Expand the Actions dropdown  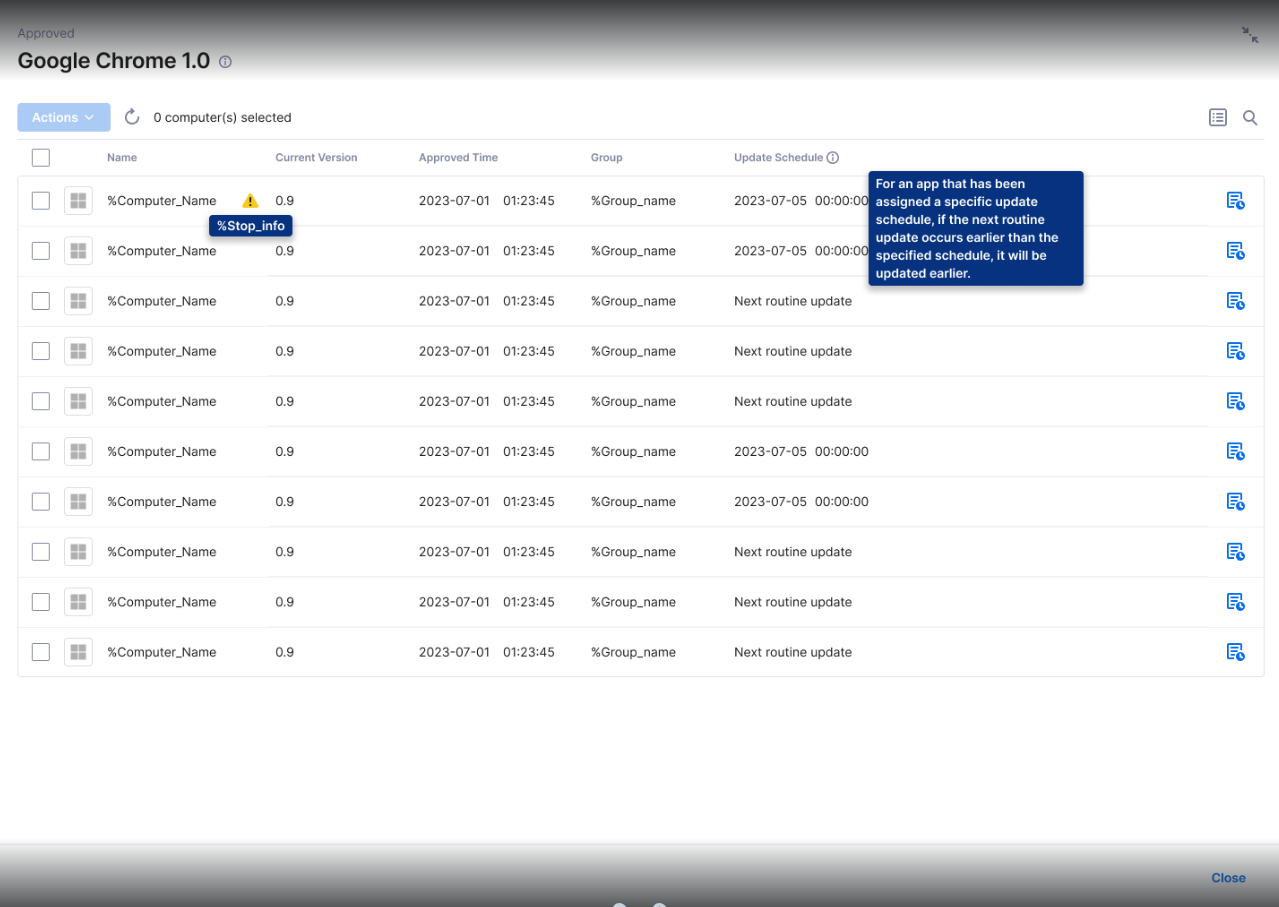point(63,117)
